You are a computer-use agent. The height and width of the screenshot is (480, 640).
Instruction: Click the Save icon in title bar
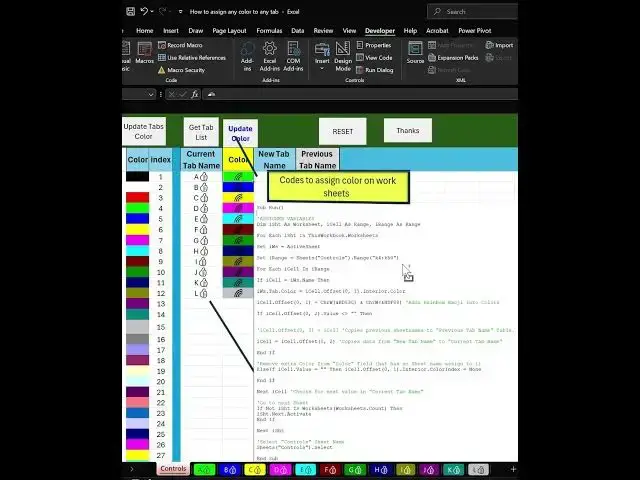click(131, 11)
